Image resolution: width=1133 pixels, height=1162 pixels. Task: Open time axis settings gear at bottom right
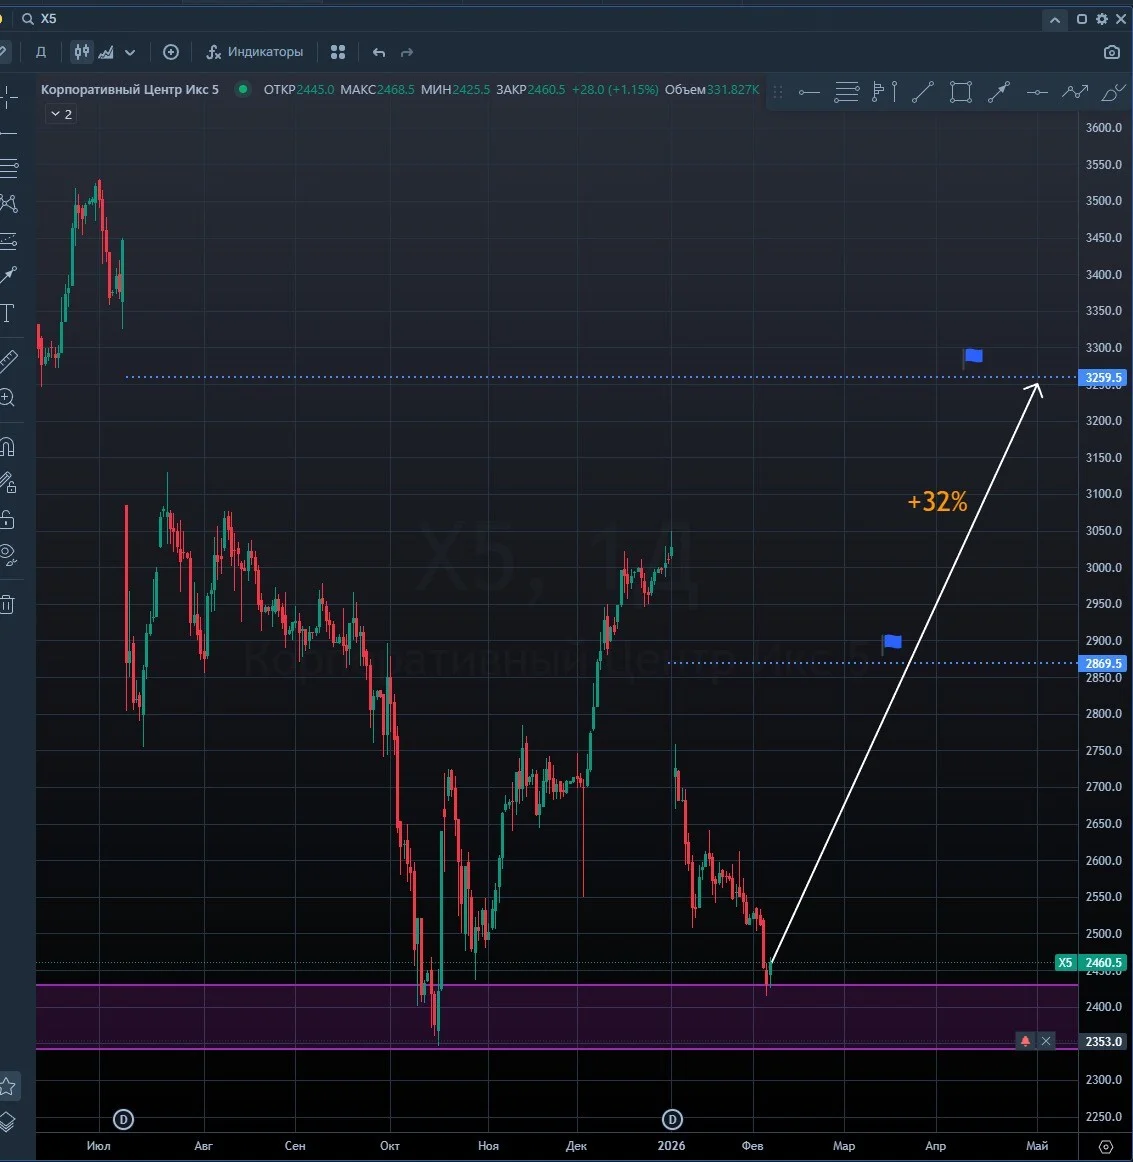[x=1106, y=1146]
